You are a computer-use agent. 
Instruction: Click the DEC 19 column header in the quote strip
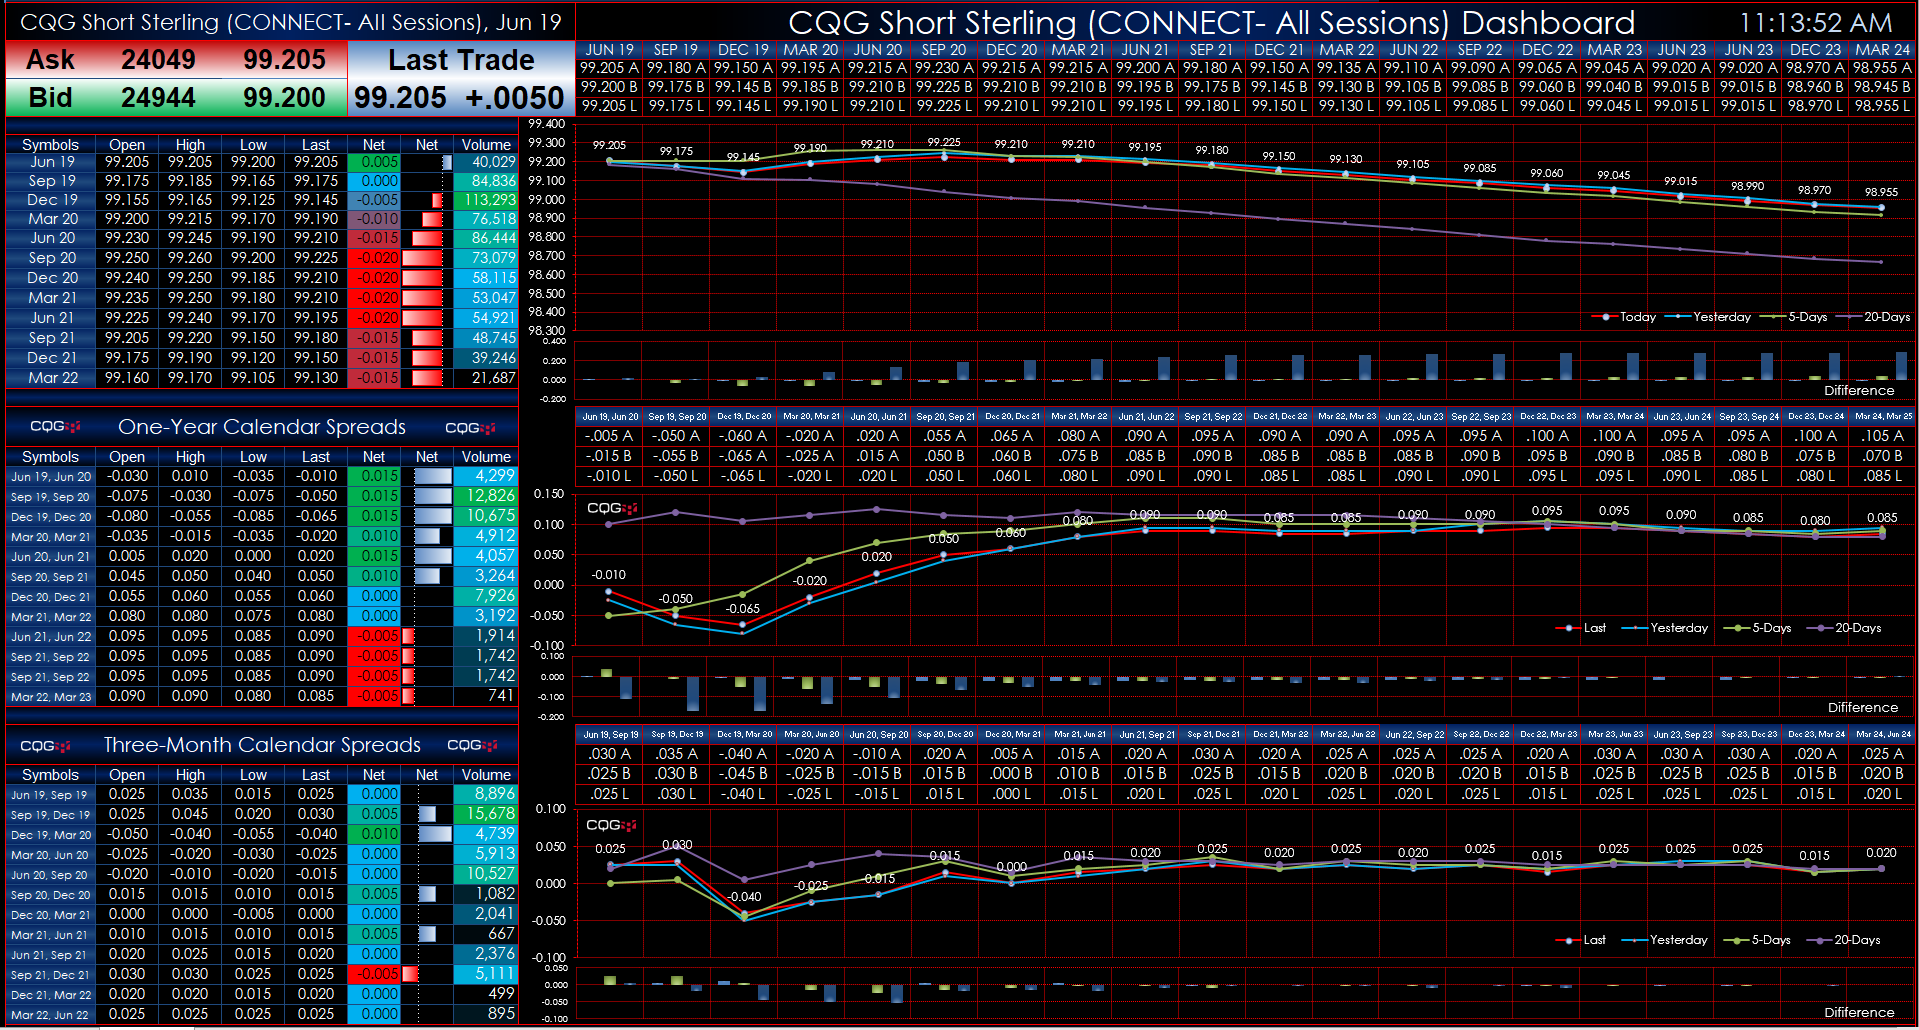(743, 49)
